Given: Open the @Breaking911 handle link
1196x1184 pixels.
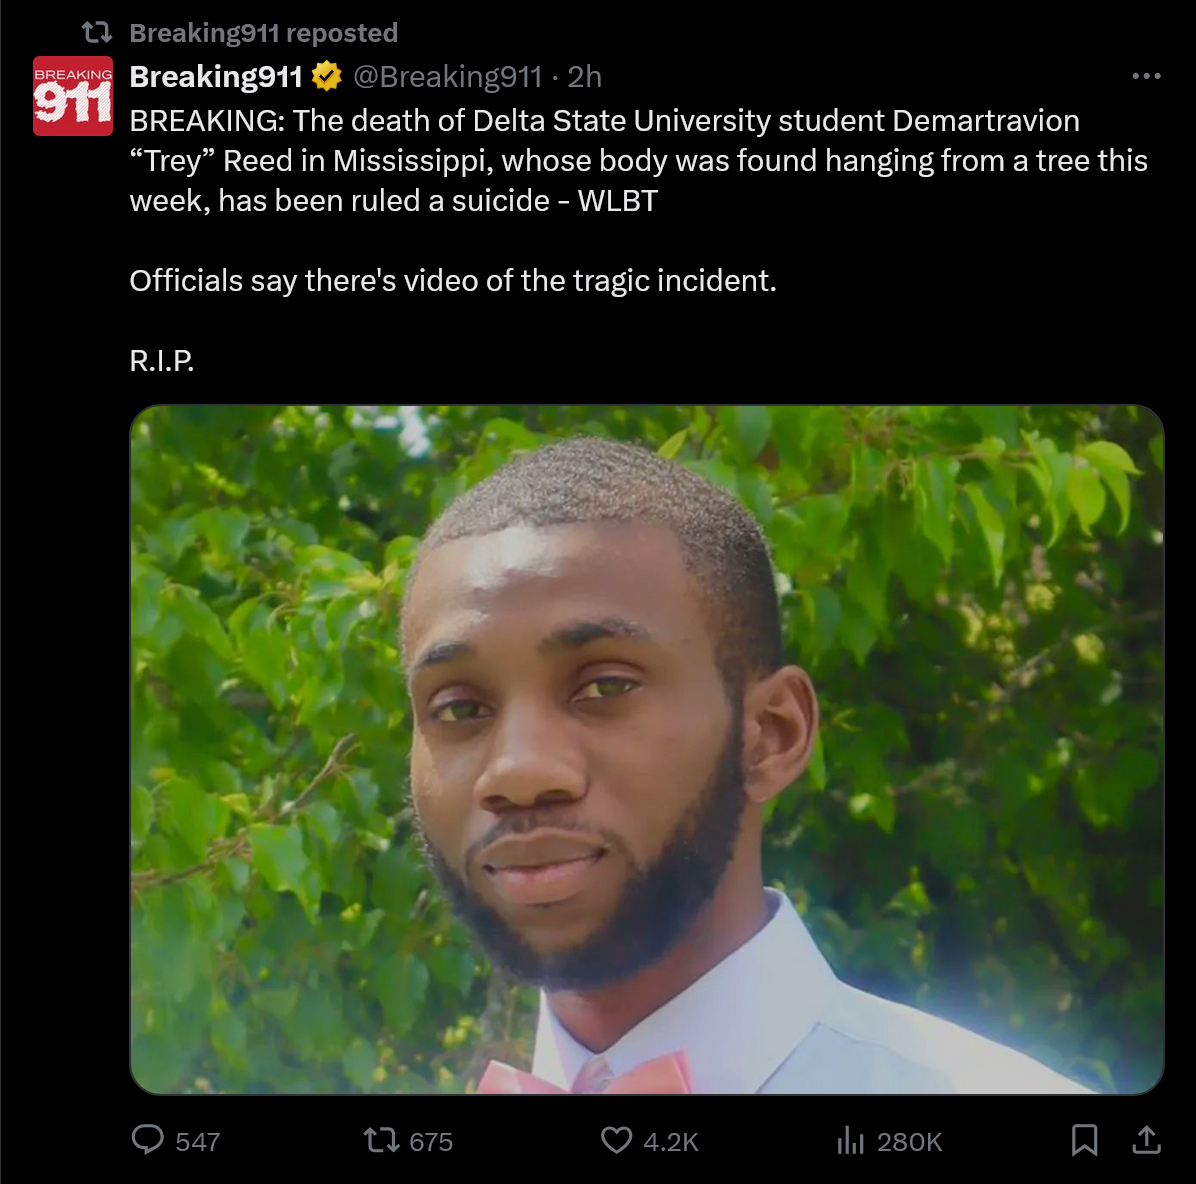Looking at the screenshot, I should 448,76.
